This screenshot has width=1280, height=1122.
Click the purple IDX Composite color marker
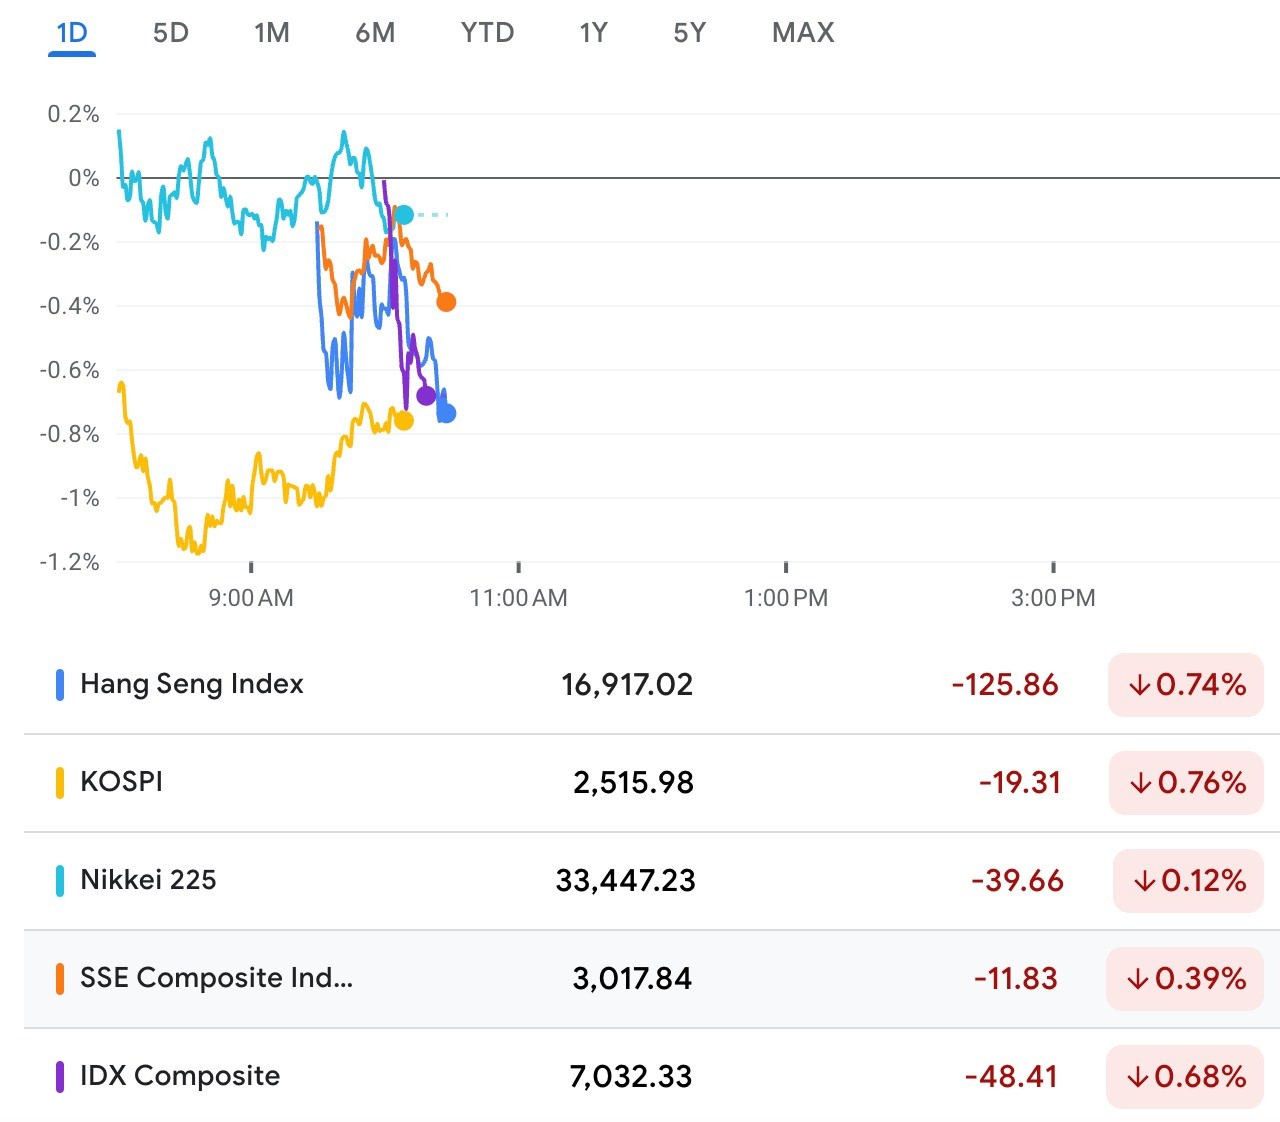[60, 1077]
